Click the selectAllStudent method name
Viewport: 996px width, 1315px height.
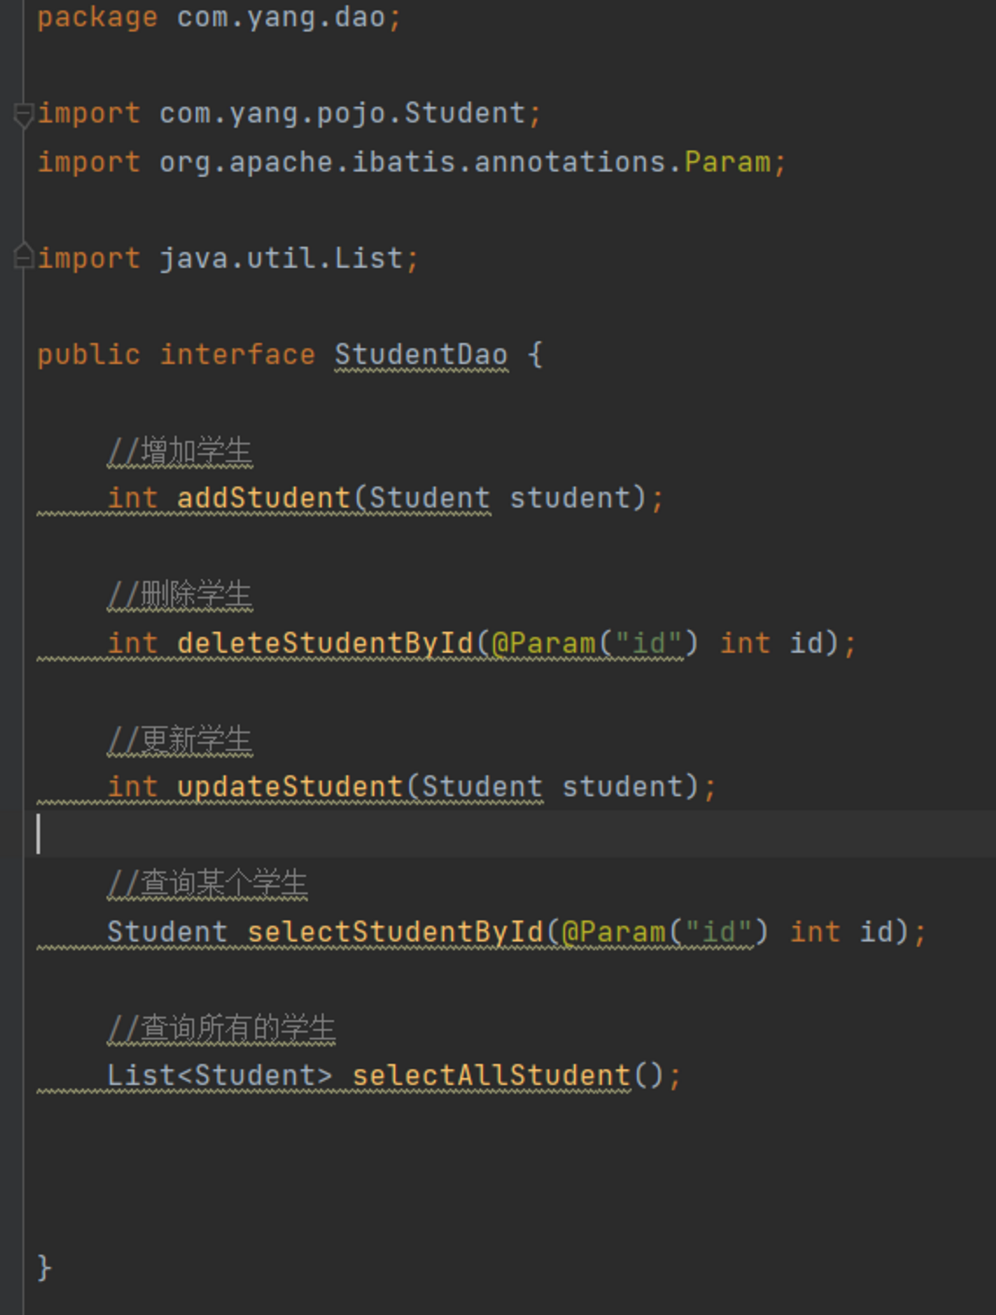click(491, 1076)
